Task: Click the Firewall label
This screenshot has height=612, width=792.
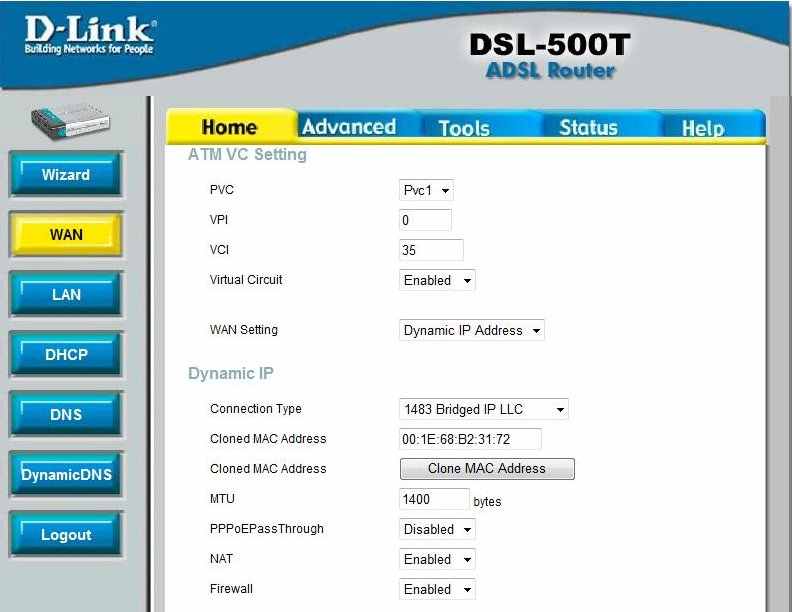Action: 231,589
